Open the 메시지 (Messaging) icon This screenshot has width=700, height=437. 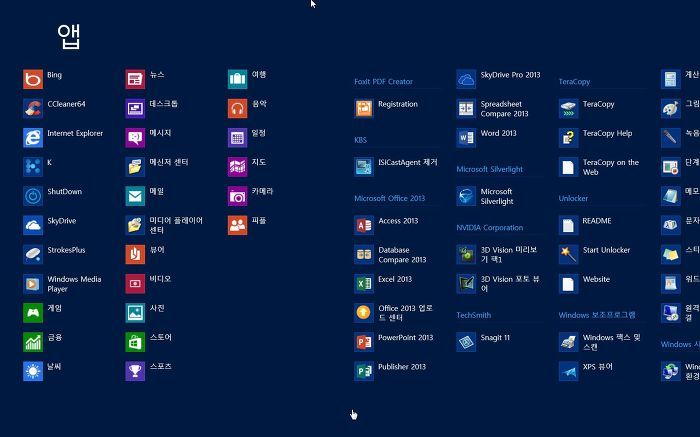point(135,137)
